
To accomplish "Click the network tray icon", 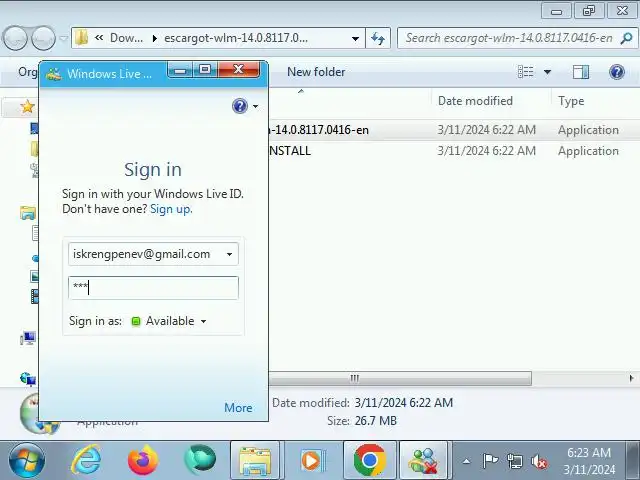I will [x=514, y=461].
